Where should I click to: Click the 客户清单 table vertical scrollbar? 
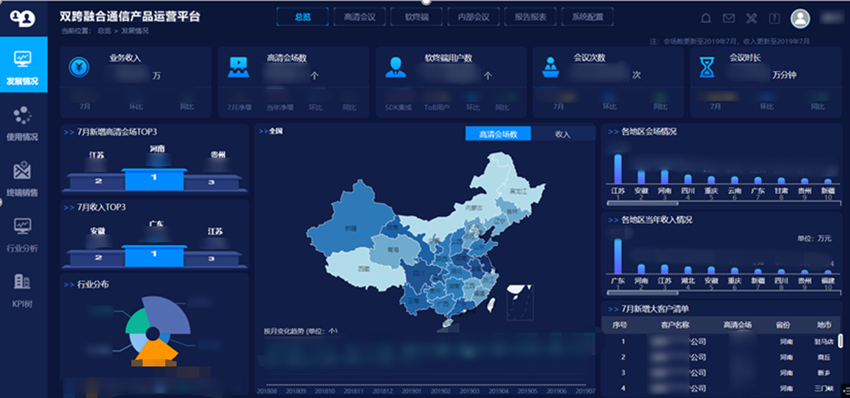point(840,341)
